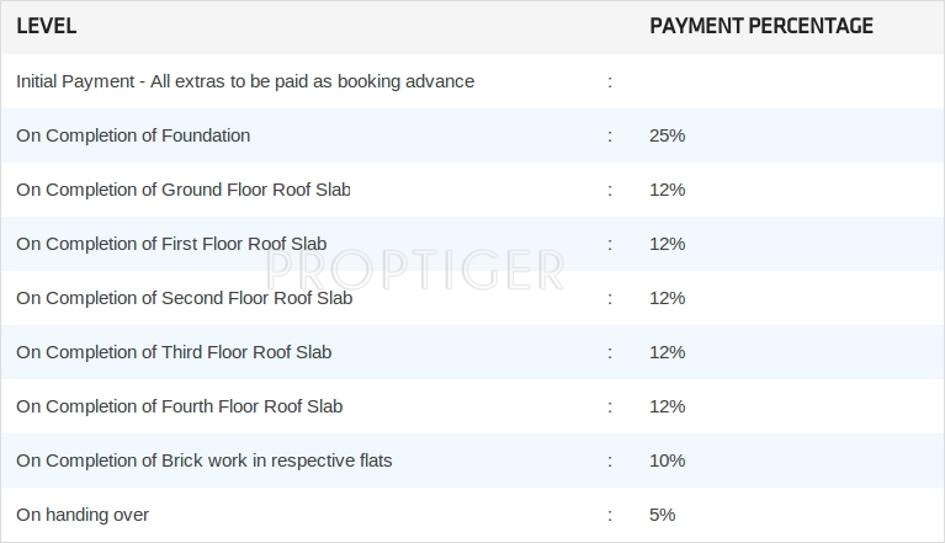
Task: Click the First Floor Roof Slab row label
Action: (171, 243)
